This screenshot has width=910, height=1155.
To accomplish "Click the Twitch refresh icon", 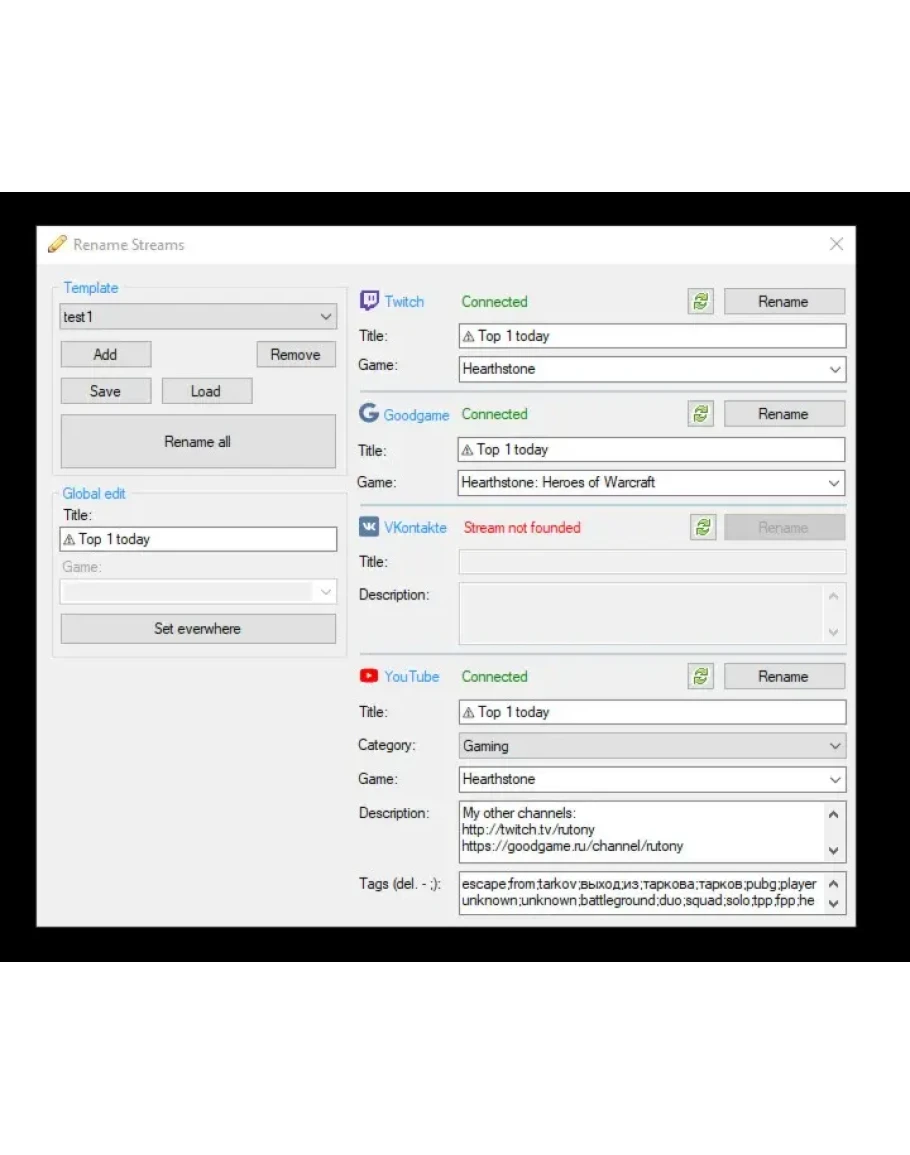I will click(701, 302).
